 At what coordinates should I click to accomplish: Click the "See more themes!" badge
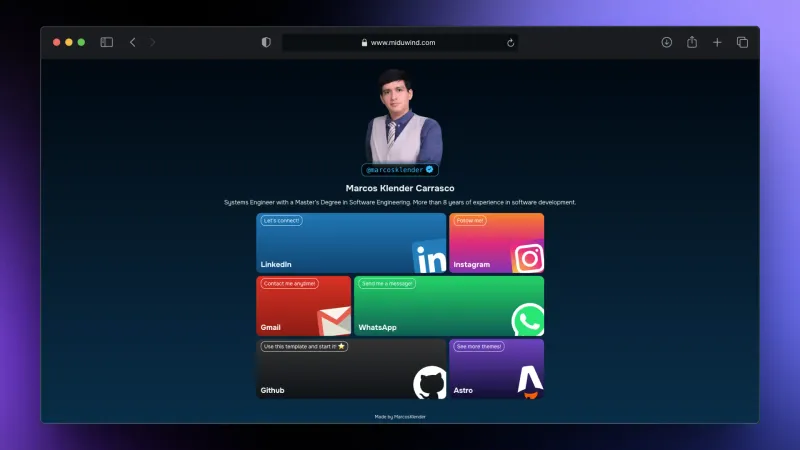click(x=479, y=346)
